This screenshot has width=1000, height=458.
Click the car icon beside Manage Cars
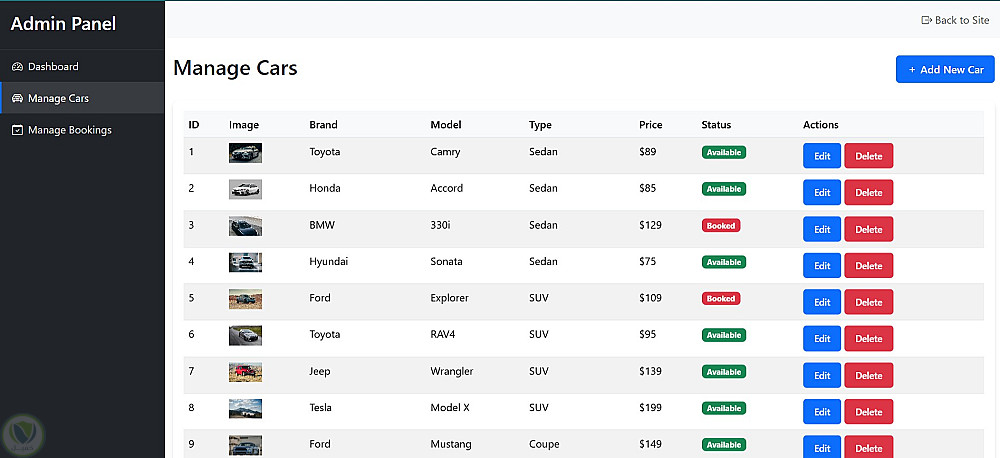(x=17, y=99)
